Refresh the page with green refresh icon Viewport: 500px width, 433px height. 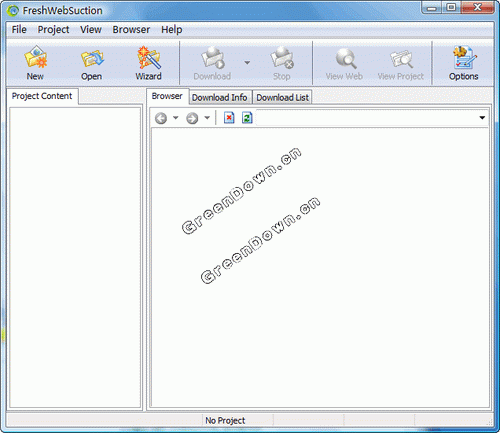tap(247, 118)
